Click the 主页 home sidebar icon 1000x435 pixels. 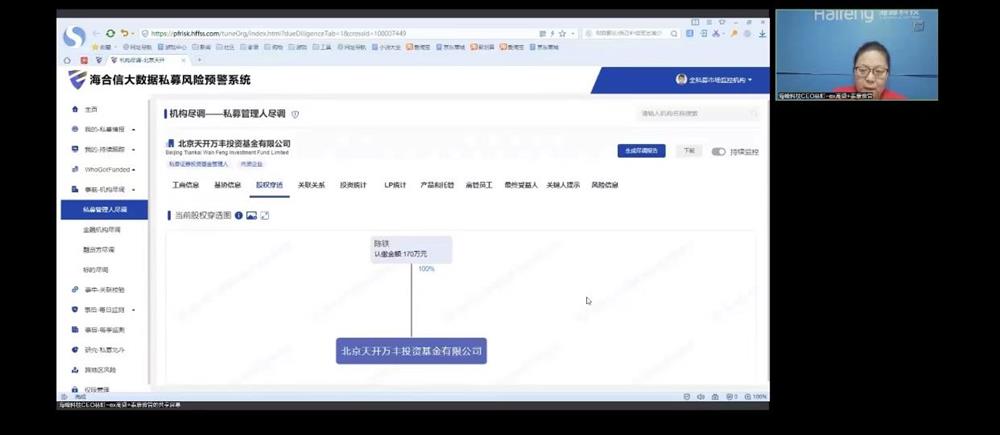(x=75, y=110)
